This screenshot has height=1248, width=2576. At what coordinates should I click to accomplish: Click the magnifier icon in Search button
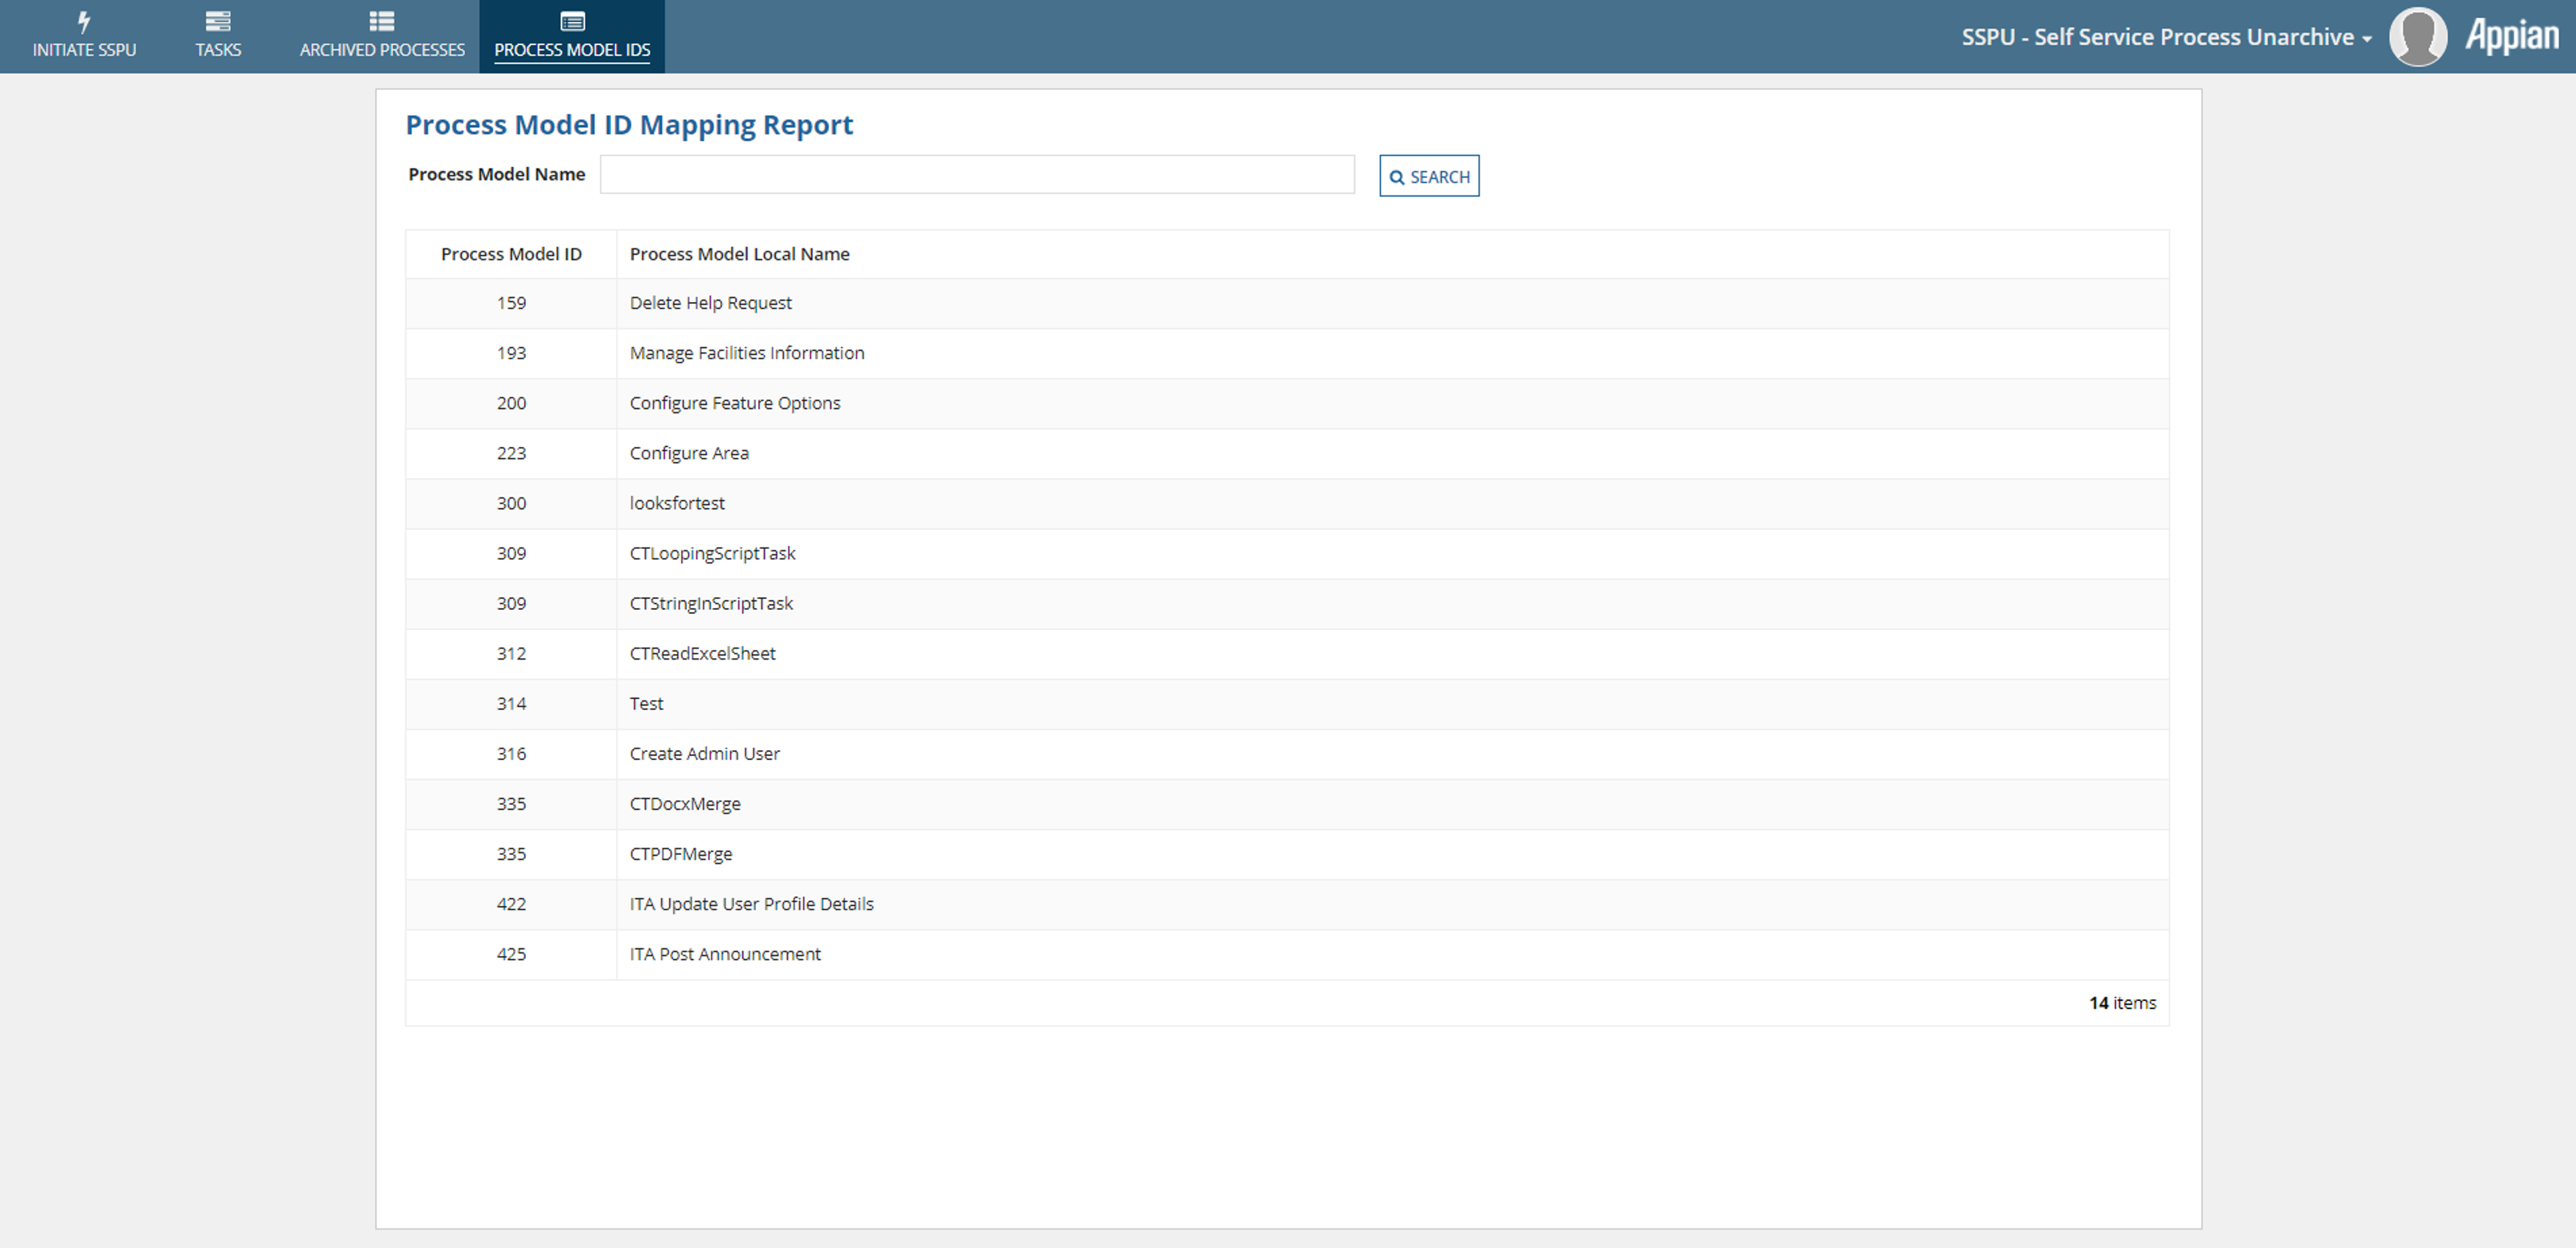pyautogui.click(x=1397, y=177)
